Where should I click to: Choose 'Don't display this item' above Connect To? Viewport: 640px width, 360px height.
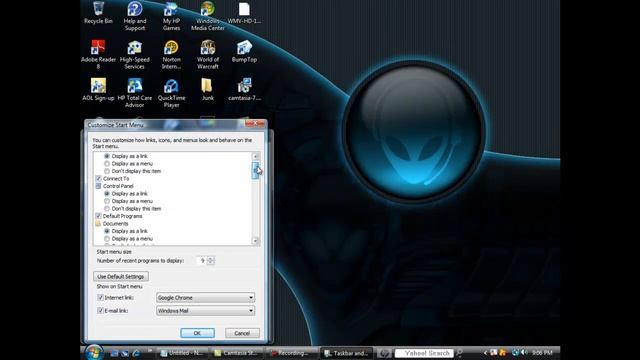[x=107, y=171]
